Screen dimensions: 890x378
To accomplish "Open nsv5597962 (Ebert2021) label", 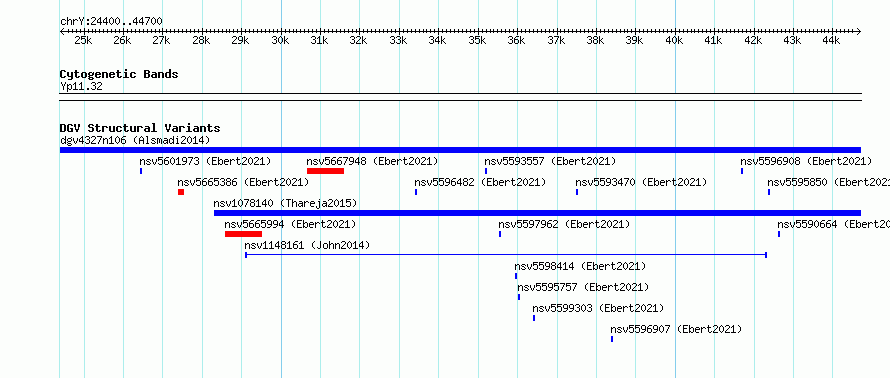I will [564, 224].
